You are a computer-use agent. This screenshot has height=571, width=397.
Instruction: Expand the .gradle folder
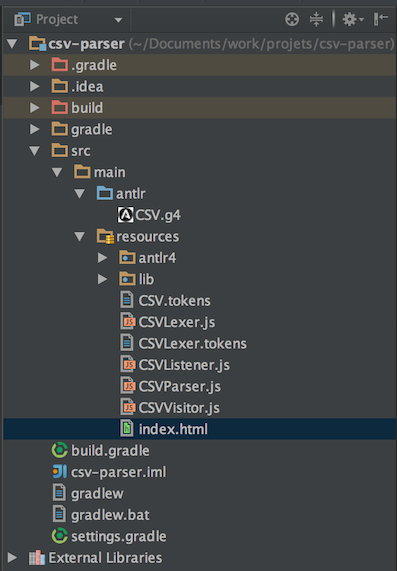pyautogui.click(x=35, y=65)
